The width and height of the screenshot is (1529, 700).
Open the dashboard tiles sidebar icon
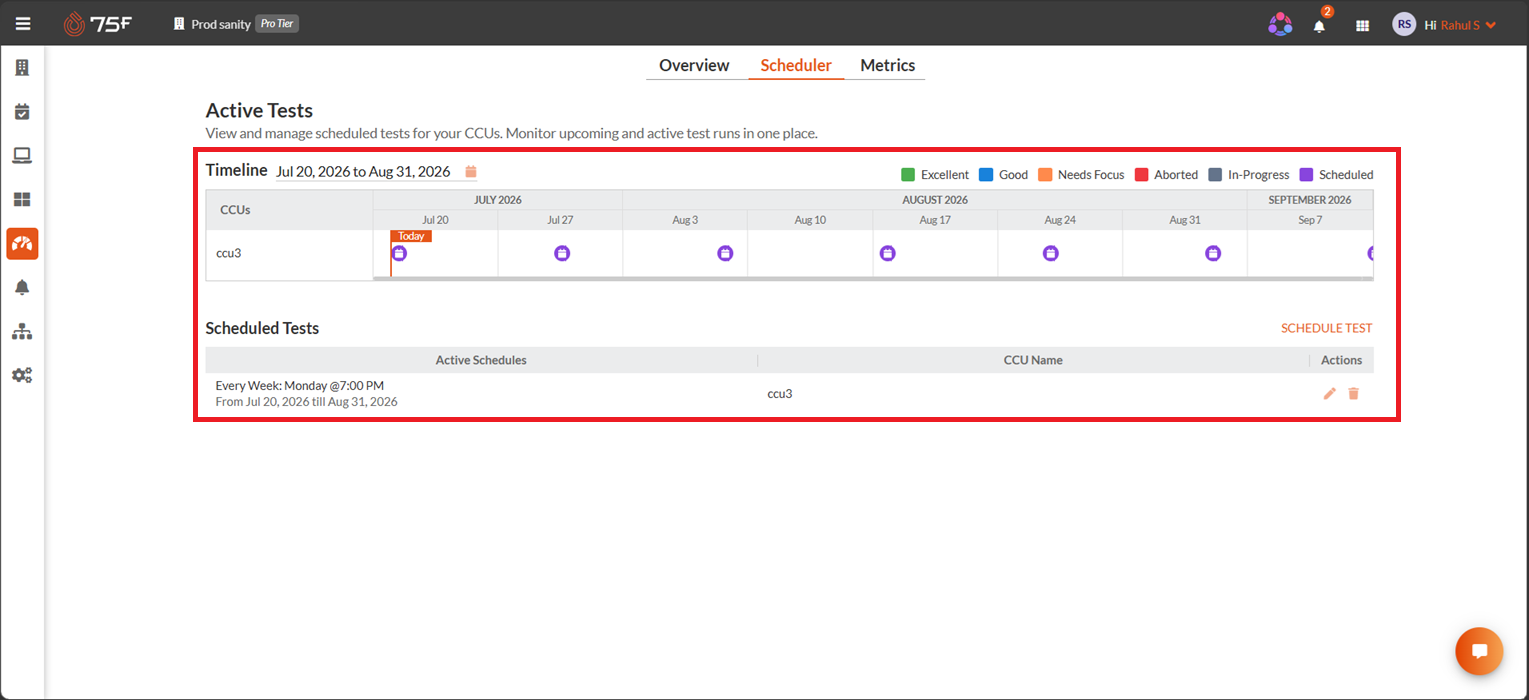[x=22, y=199]
